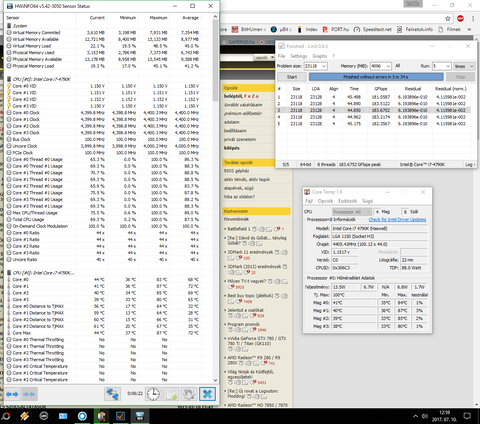The image size is (480, 424).
Task: Open the photo viewer taskbar icon
Action: coord(63,416)
